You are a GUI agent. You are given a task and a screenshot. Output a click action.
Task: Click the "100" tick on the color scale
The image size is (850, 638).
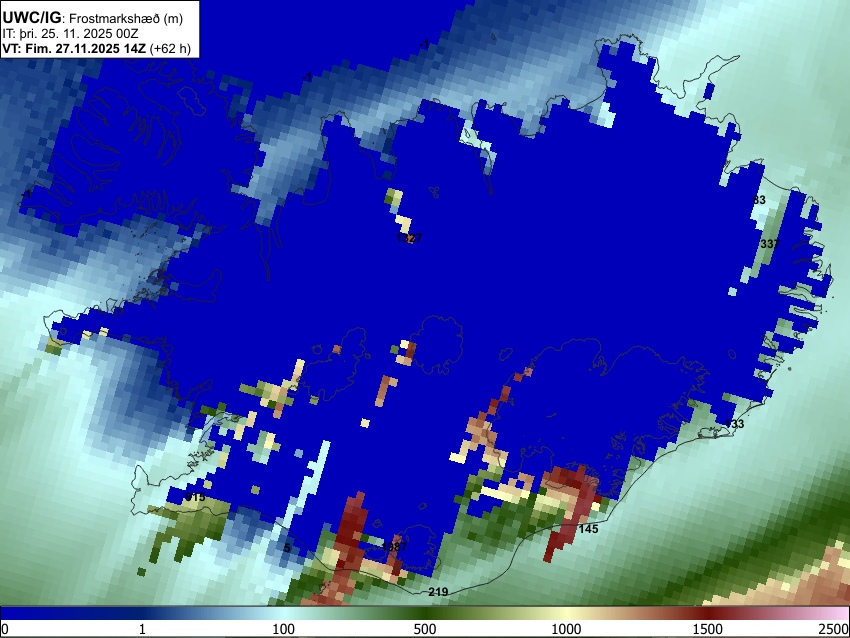coord(284,629)
